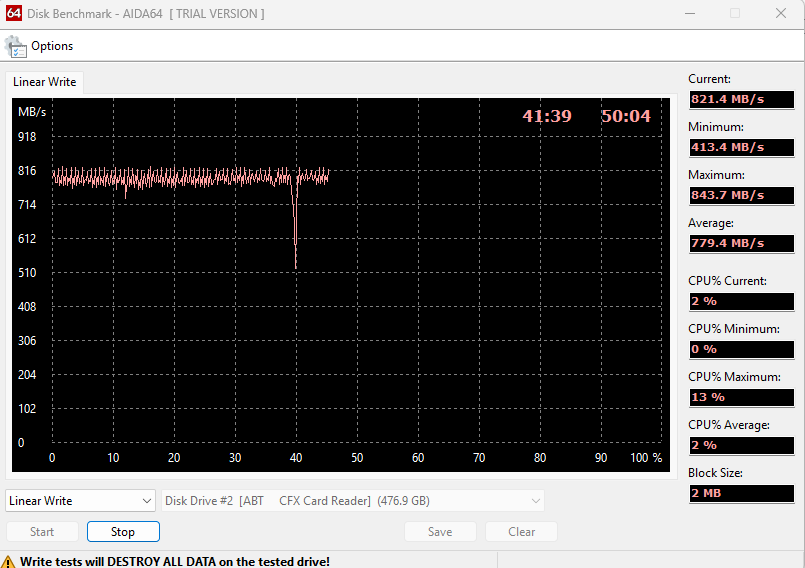Click the Average speed value 779.4 MB/s
The height and width of the screenshot is (568, 805).
[741, 243]
